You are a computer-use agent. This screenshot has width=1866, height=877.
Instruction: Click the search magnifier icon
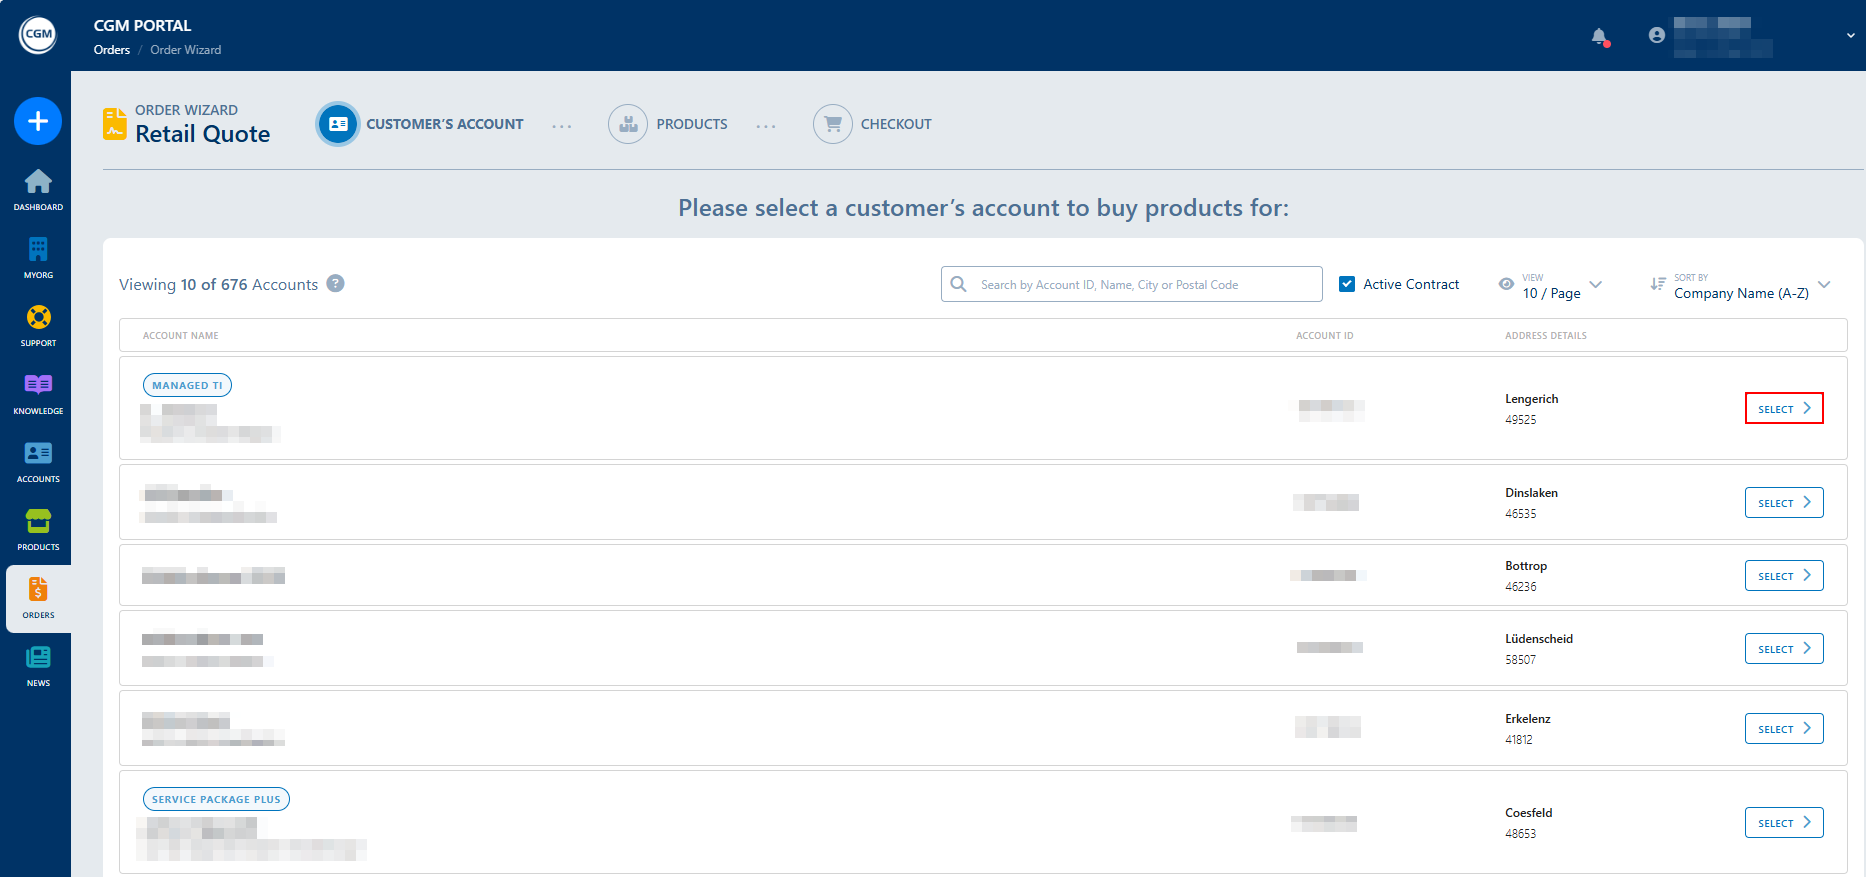pos(959,284)
